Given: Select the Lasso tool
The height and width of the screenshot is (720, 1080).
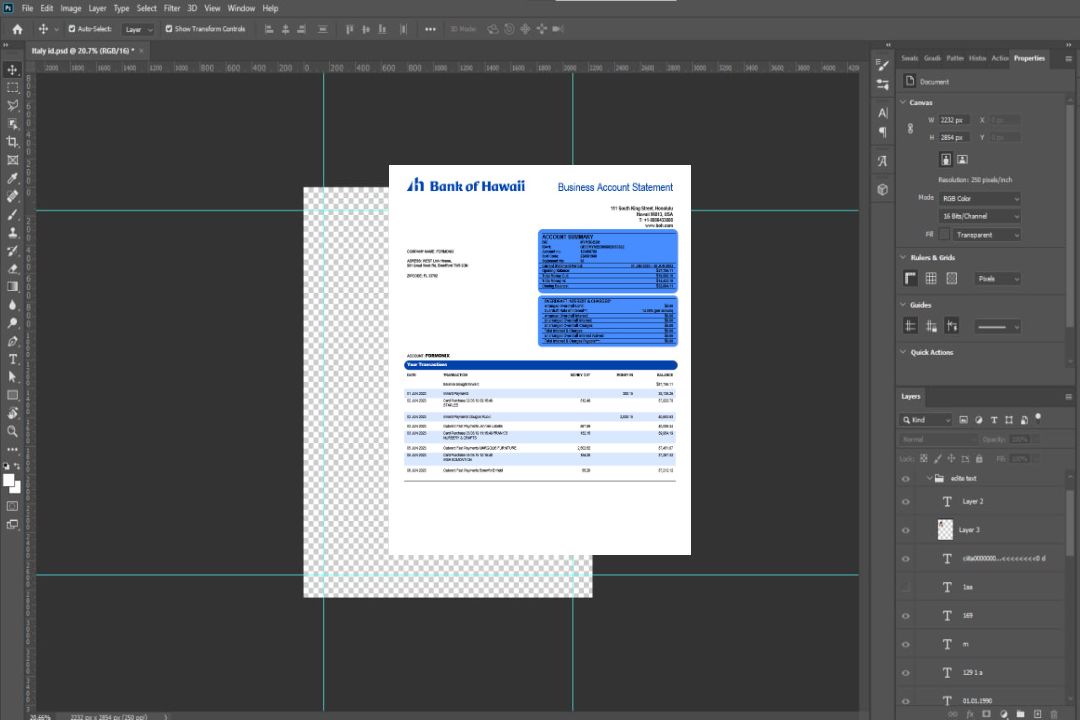Looking at the screenshot, I should click(13, 105).
